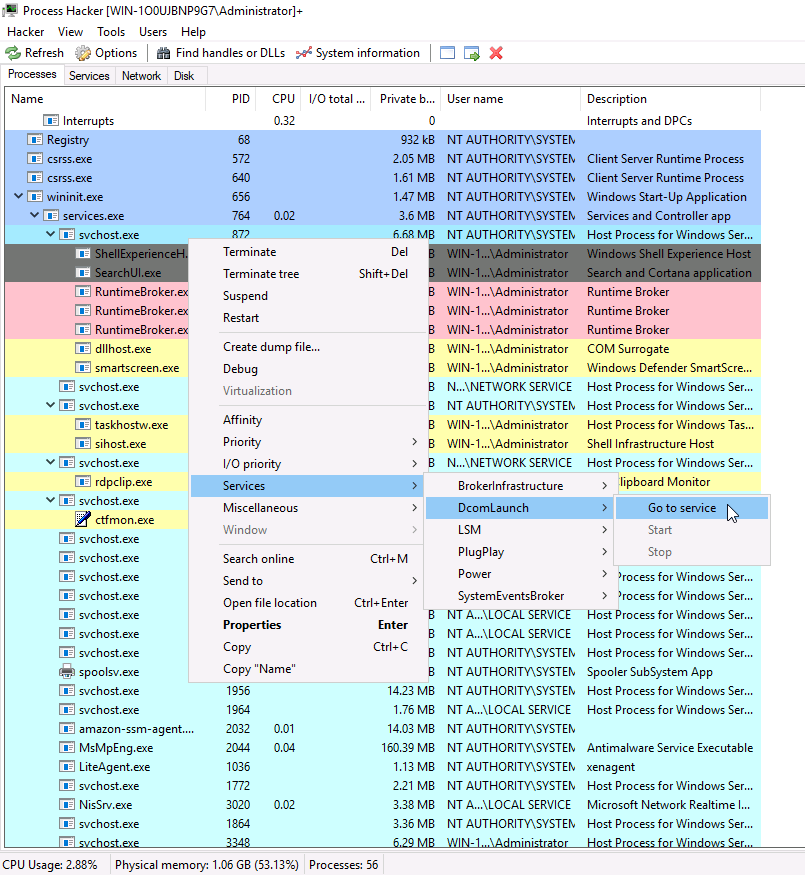Click the LiteAgent.exe process icon
Viewport: 805px width, 875px height.
coord(67,767)
